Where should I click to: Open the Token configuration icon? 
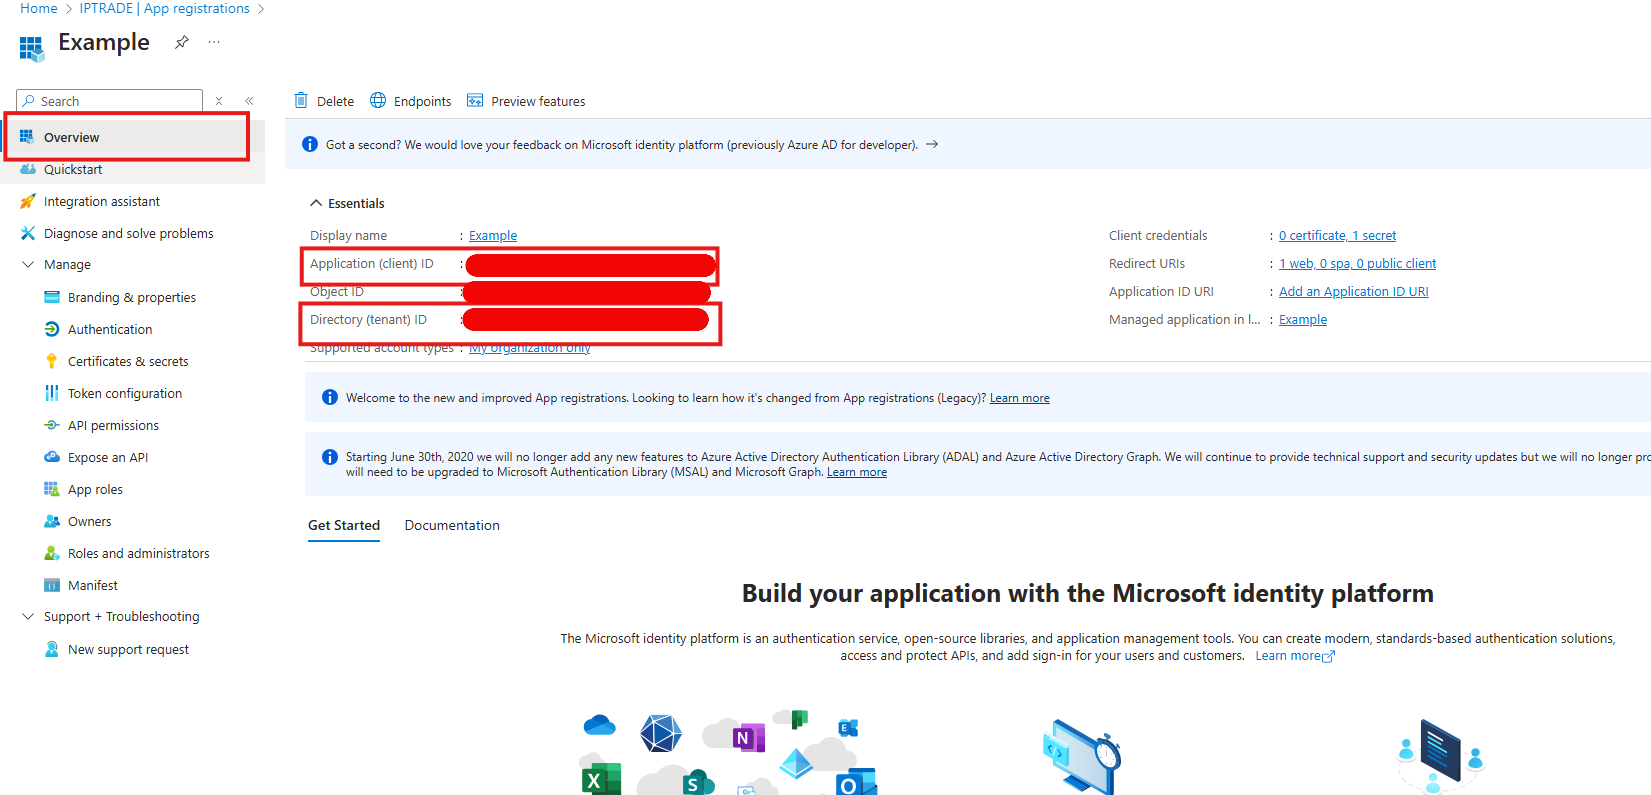coord(52,393)
